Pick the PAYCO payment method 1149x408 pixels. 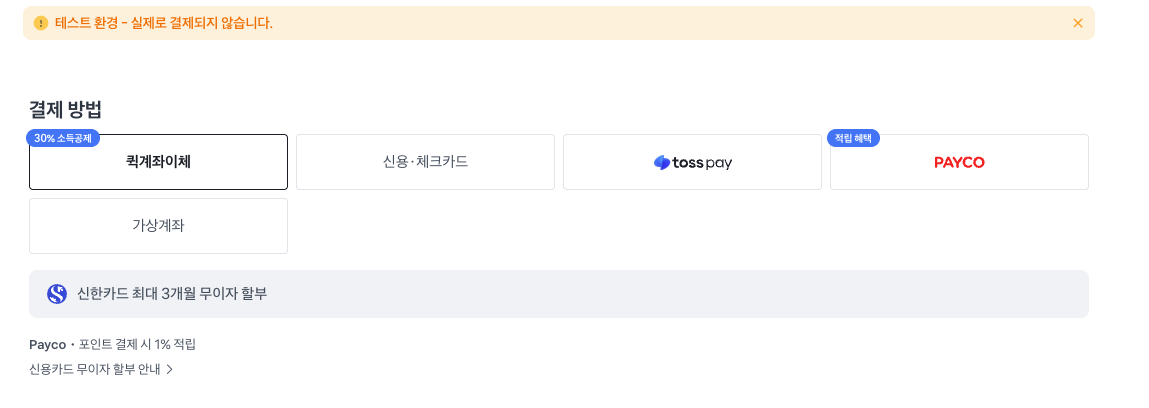point(959,162)
